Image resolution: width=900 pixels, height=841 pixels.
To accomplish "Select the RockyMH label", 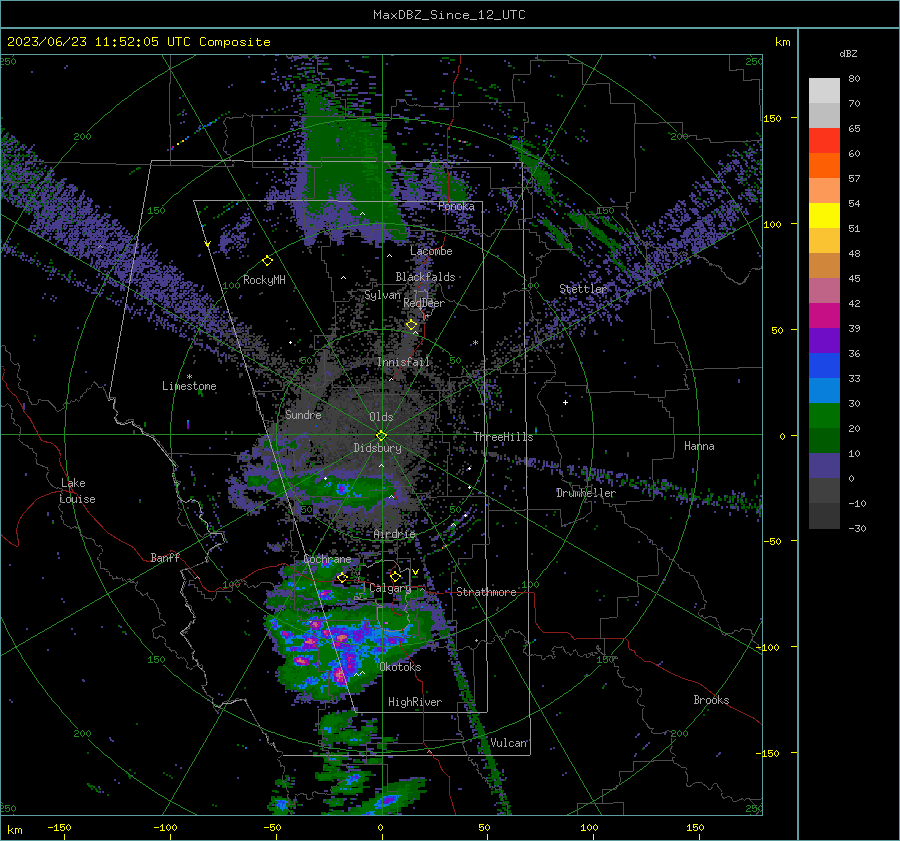I will pos(264,280).
